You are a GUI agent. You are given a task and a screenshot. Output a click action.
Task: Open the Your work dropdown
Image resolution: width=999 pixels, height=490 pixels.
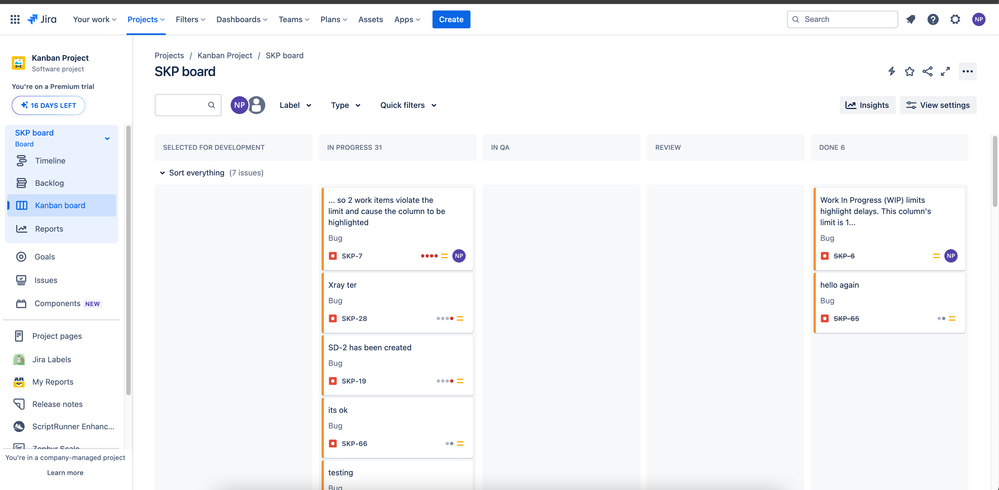[x=94, y=19]
